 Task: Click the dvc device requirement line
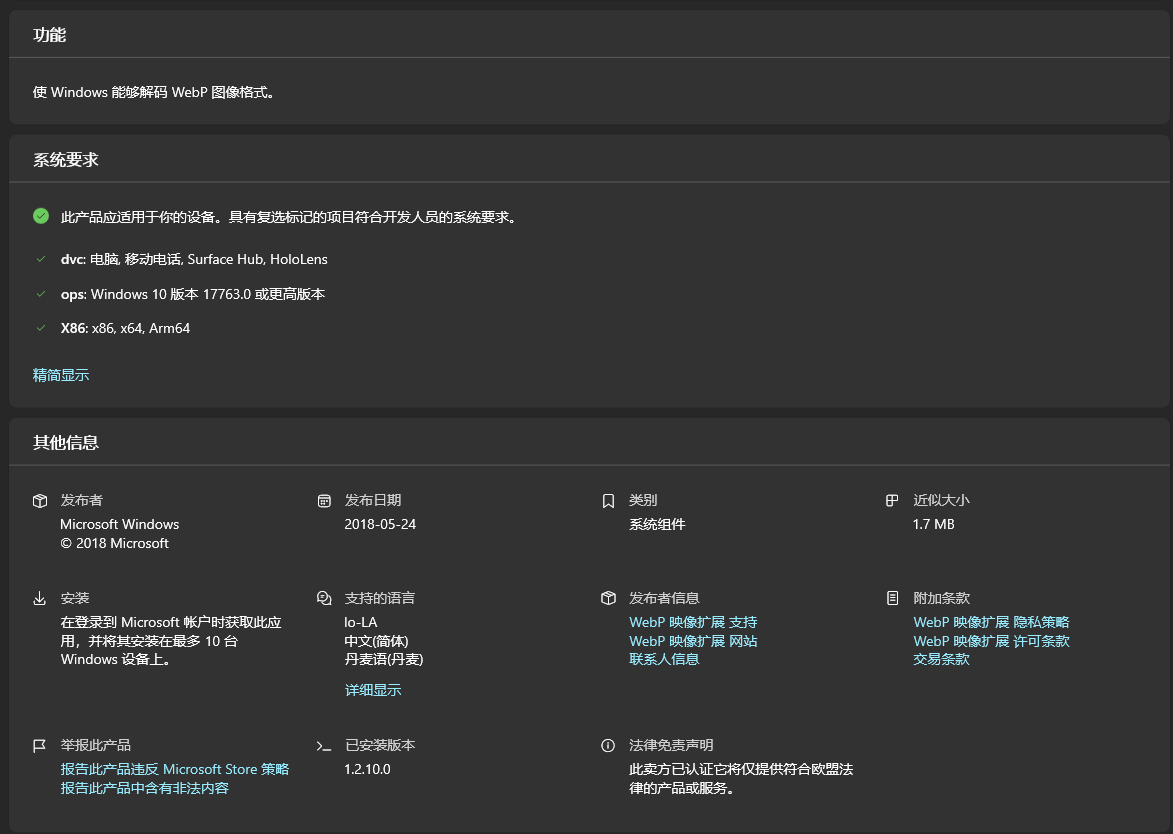pyautogui.click(x=195, y=259)
